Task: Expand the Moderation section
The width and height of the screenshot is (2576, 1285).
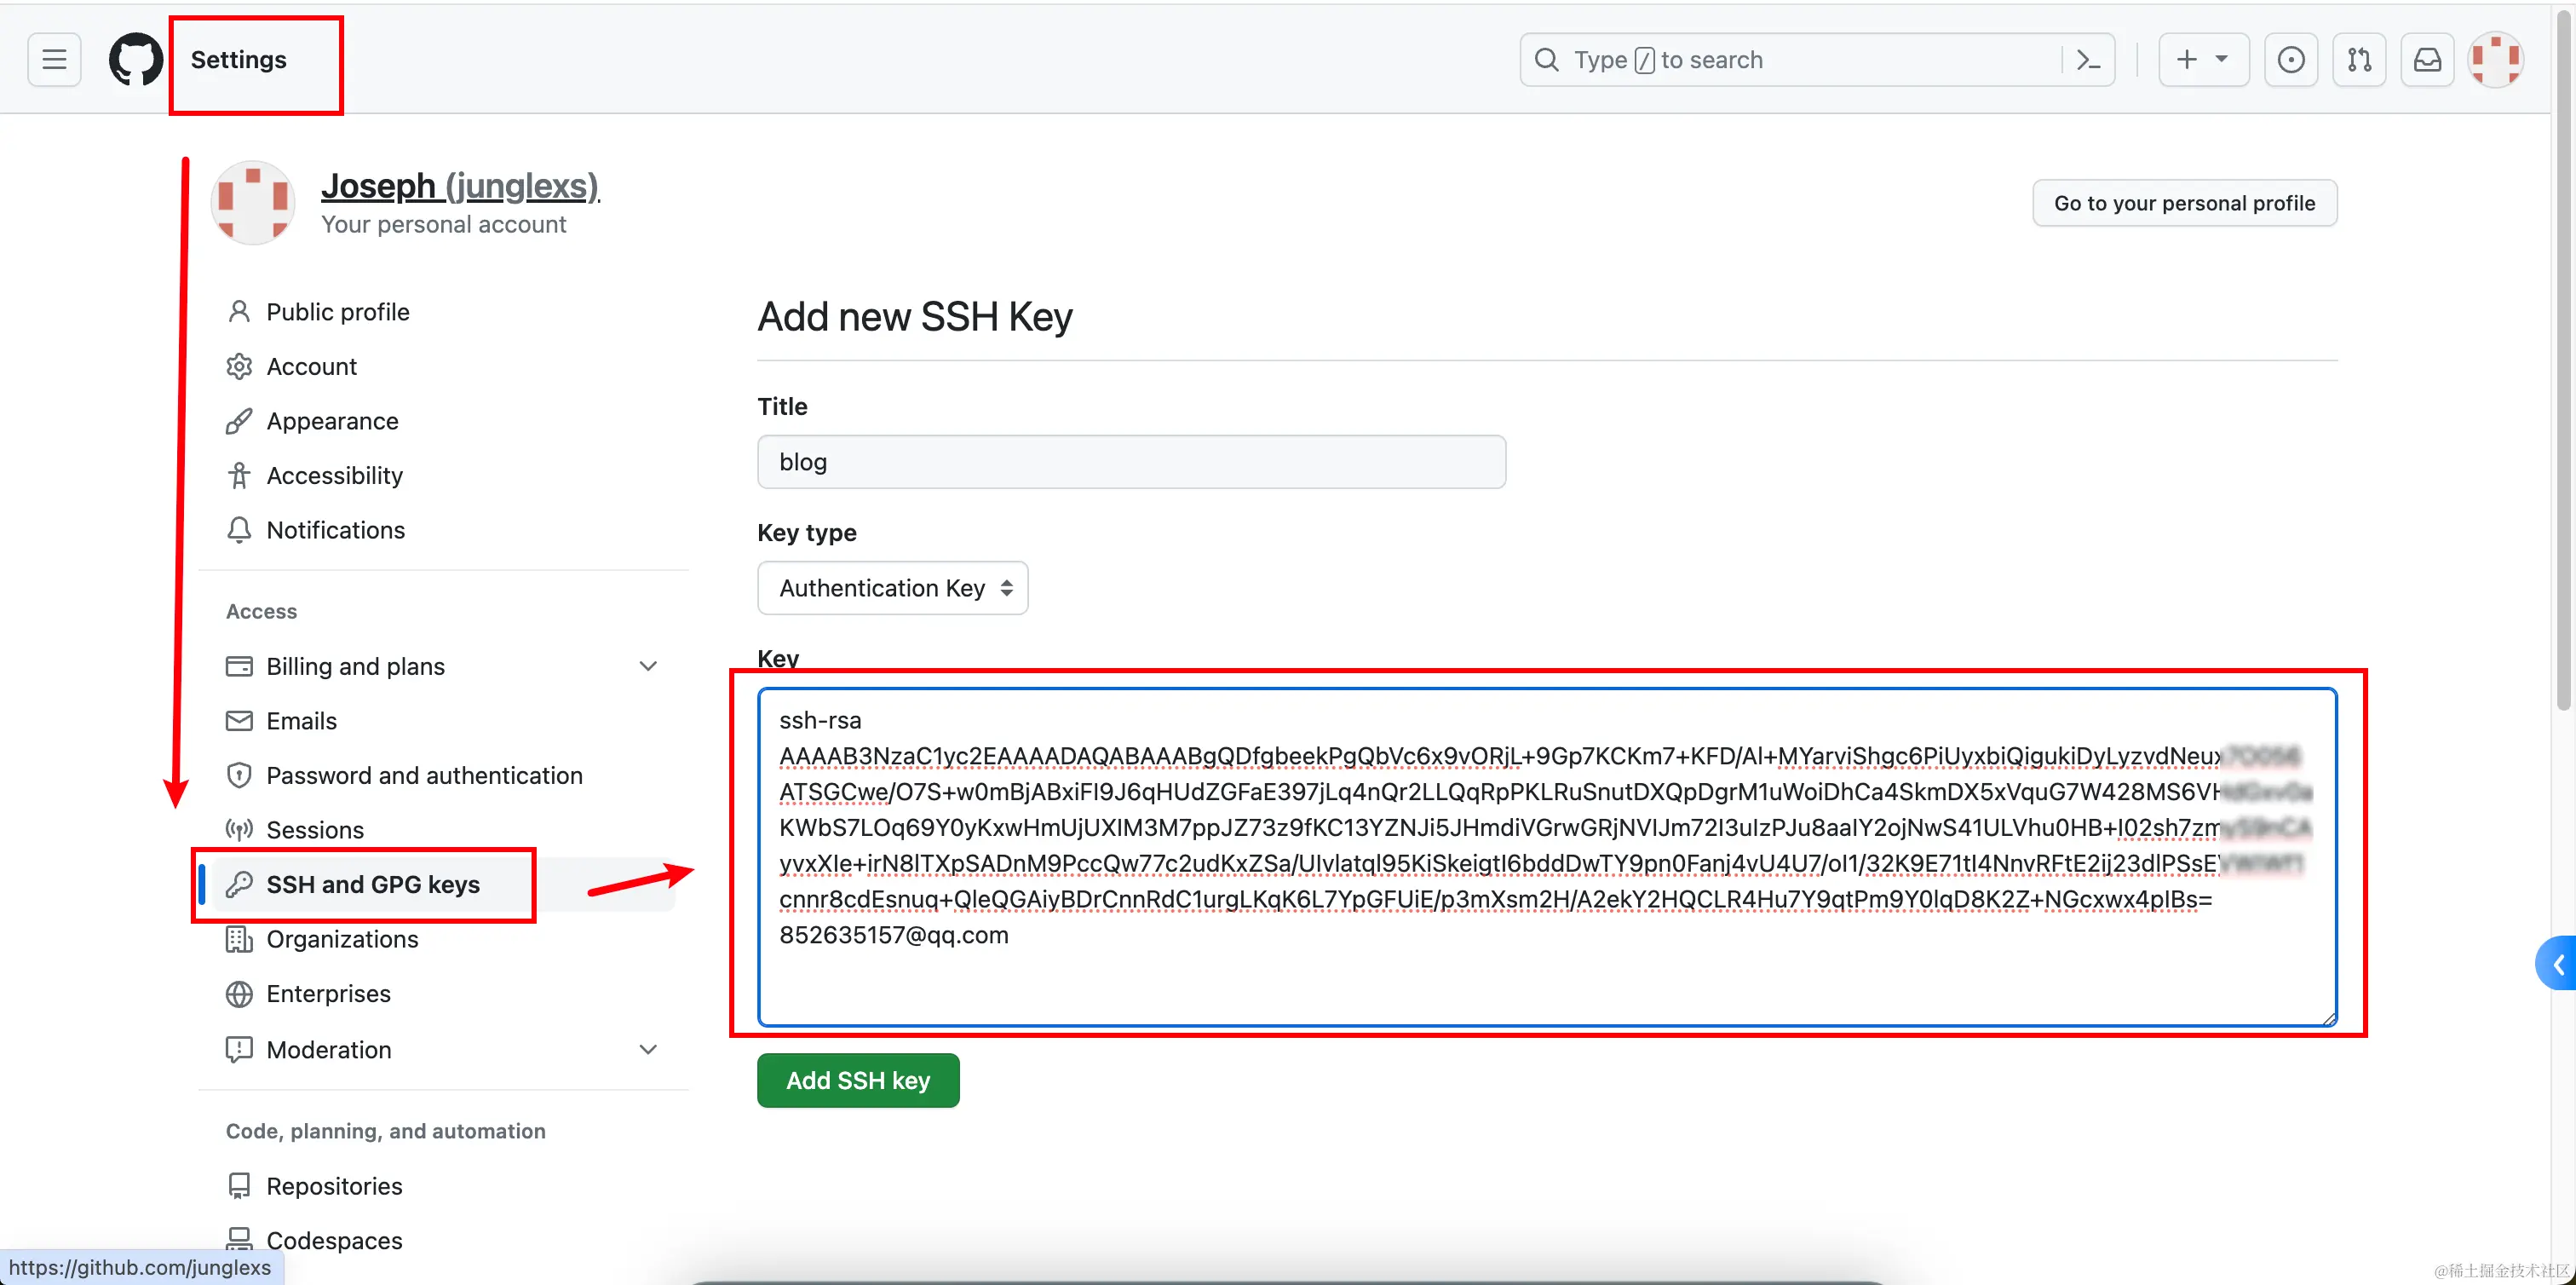Action: tap(648, 1049)
